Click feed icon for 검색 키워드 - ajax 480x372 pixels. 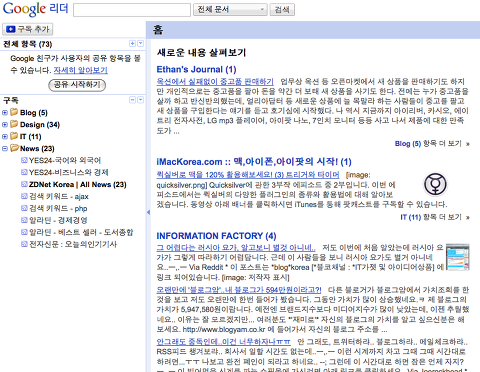(x=24, y=196)
